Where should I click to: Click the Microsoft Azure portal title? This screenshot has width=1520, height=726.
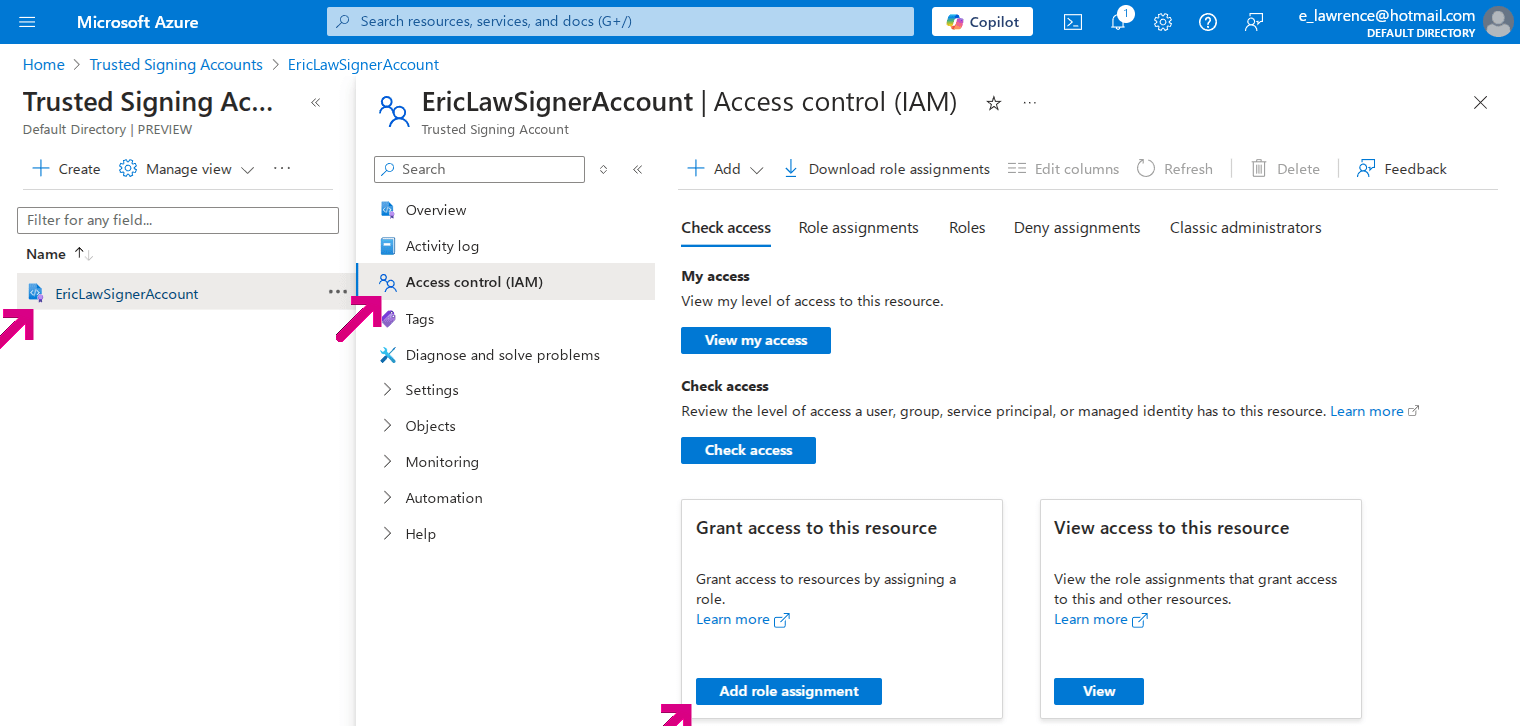click(x=137, y=22)
